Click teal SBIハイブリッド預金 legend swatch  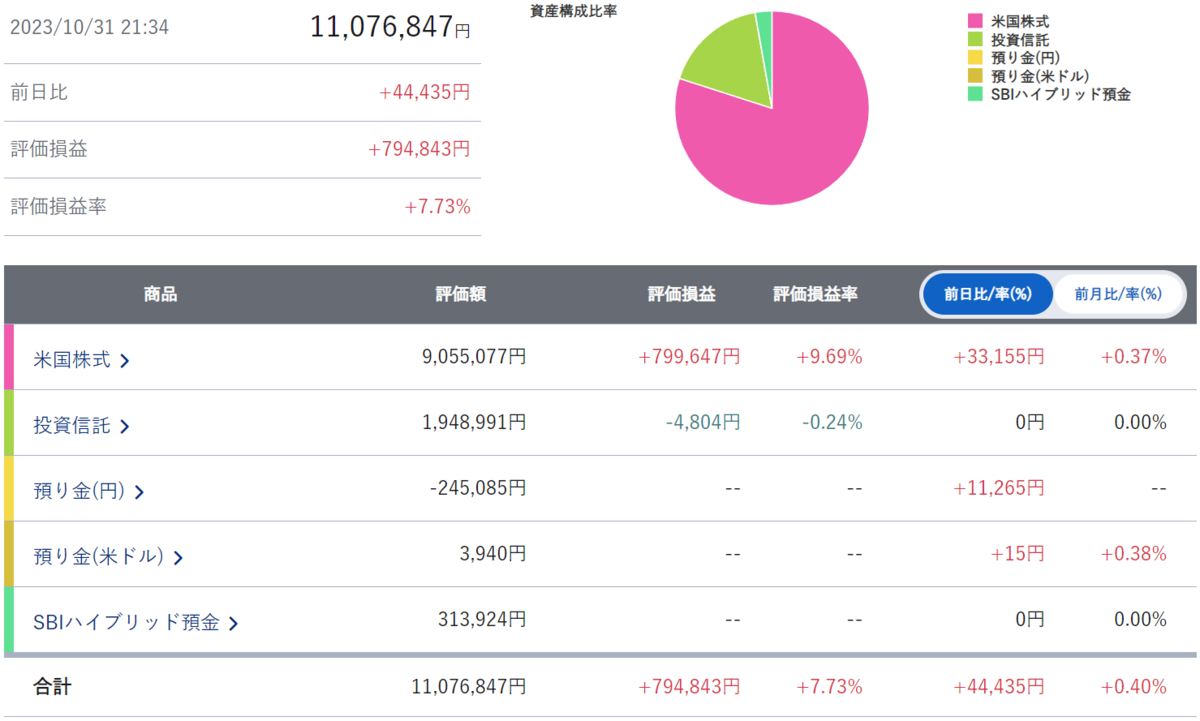(x=975, y=95)
